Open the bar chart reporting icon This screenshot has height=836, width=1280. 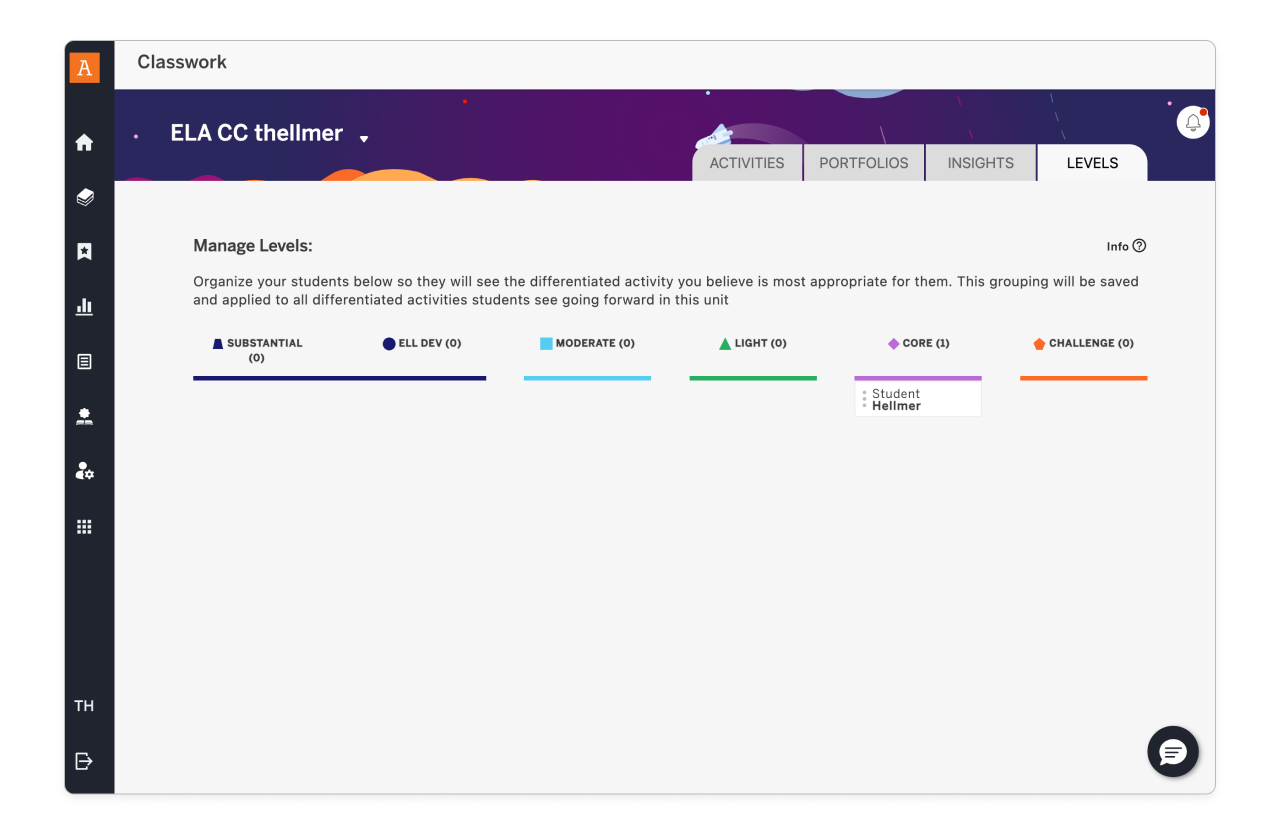pos(85,307)
